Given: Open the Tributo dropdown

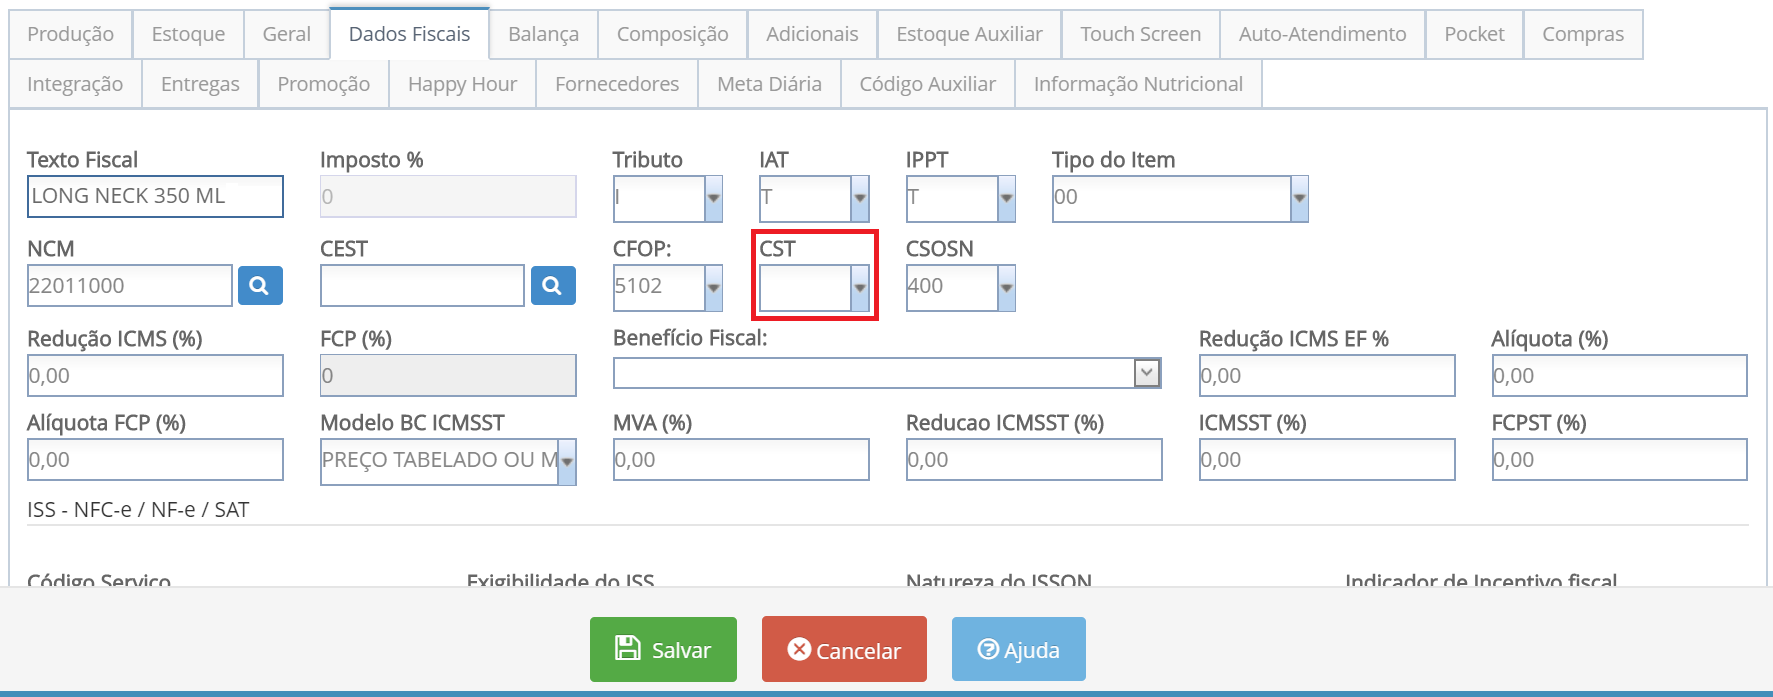Looking at the screenshot, I should tap(713, 198).
